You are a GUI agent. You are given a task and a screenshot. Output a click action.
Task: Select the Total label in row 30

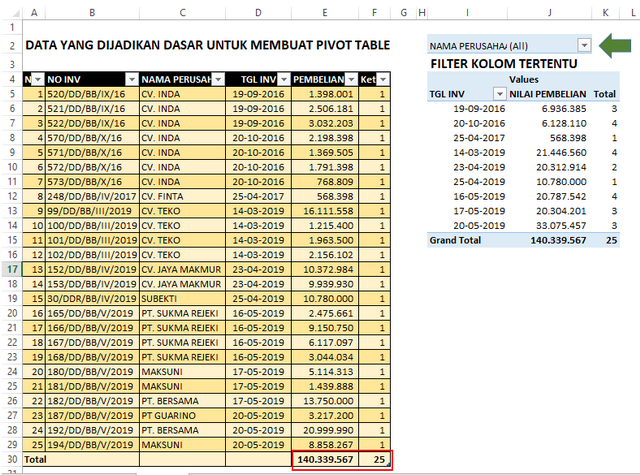click(x=35, y=459)
